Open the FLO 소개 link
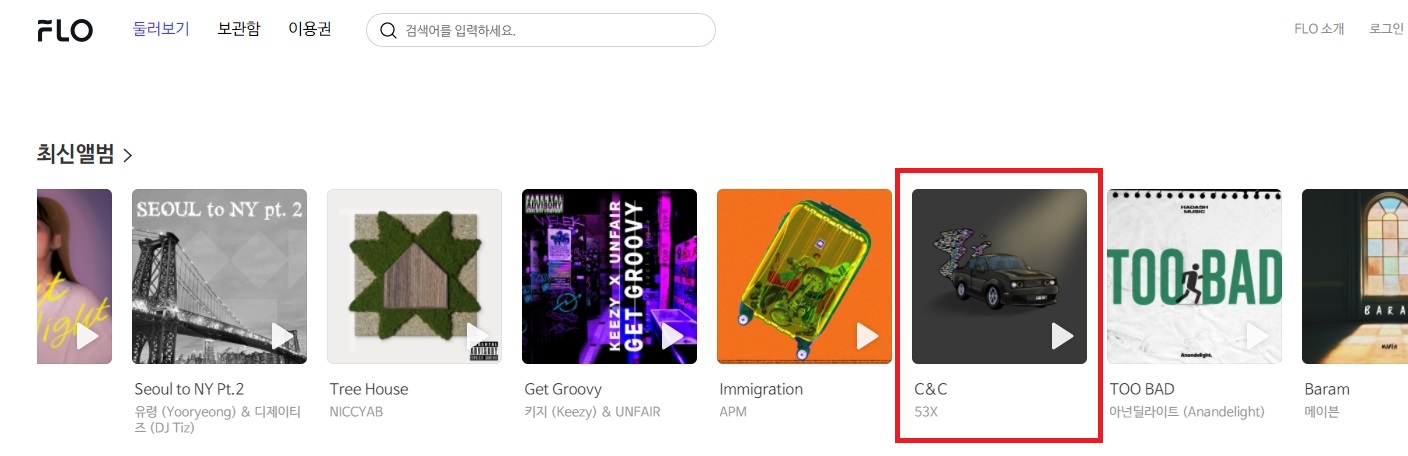Image resolution: width=1408 pixels, height=456 pixels. [1319, 29]
